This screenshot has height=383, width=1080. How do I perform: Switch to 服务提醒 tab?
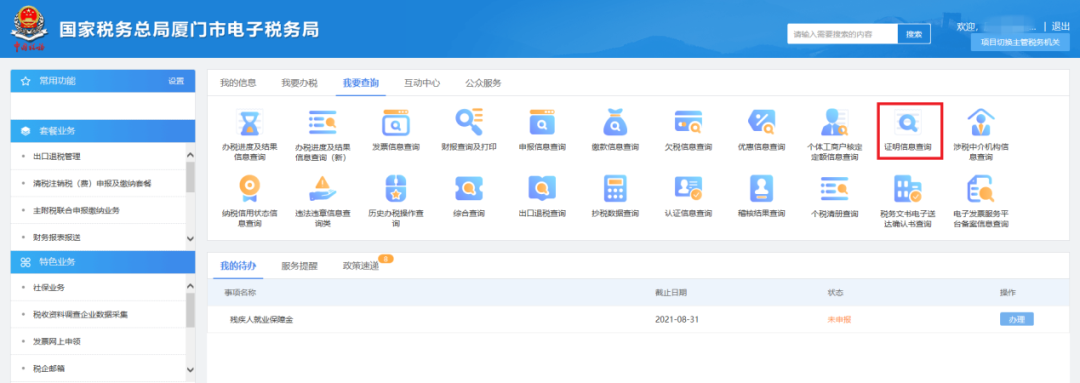(x=300, y=266)
